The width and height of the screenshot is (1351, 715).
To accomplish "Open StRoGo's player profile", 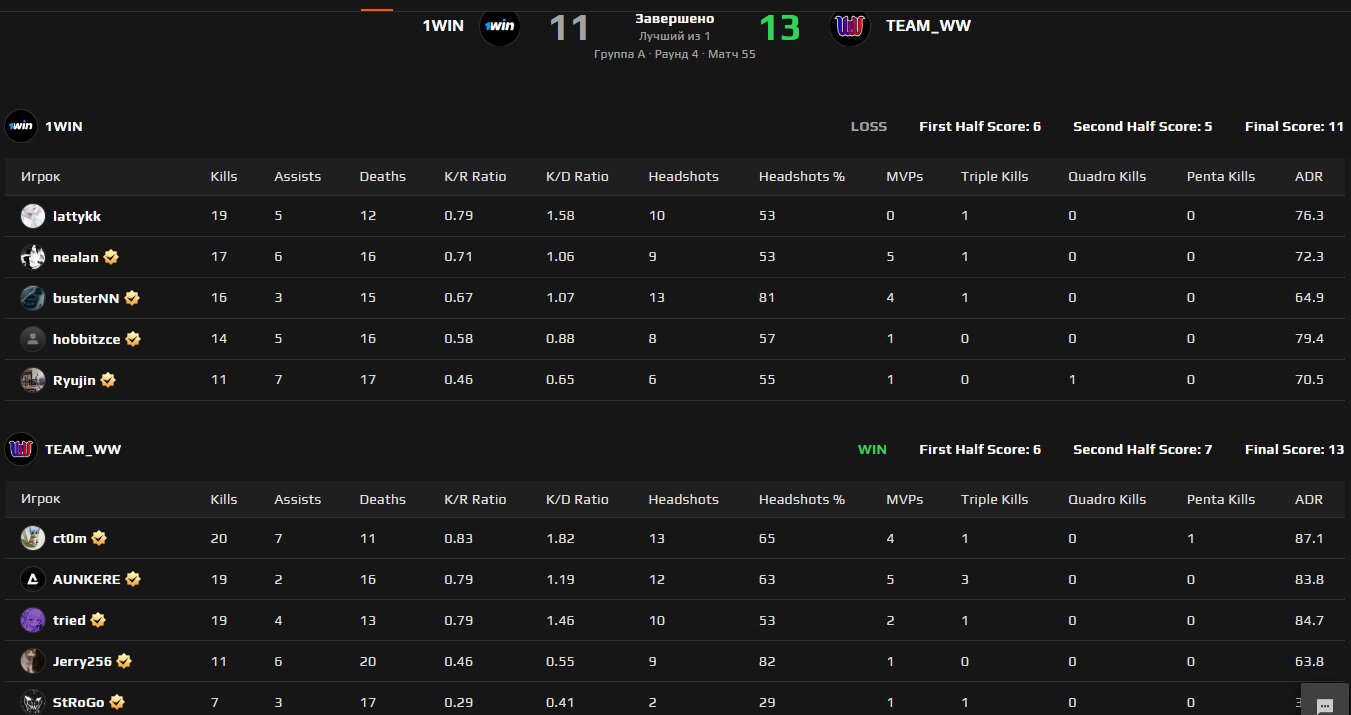I will coord(79,702).
